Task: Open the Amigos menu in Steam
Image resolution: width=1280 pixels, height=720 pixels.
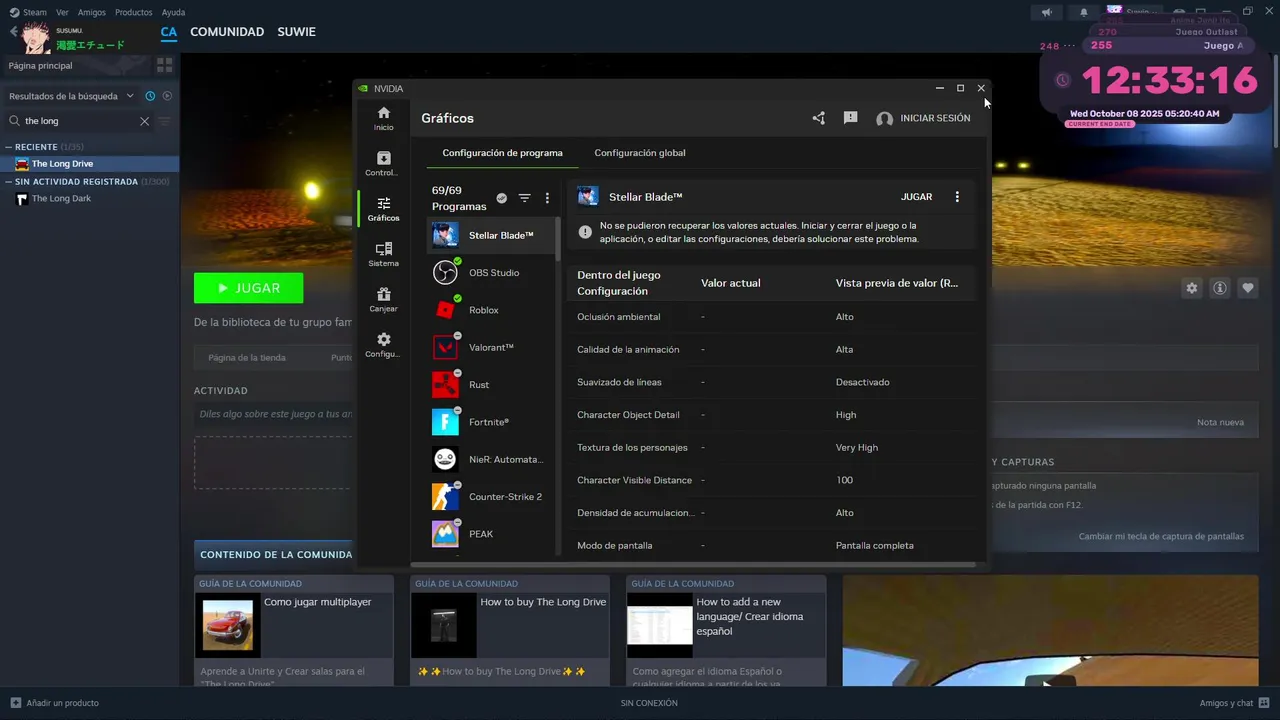Action: point(92,12)
